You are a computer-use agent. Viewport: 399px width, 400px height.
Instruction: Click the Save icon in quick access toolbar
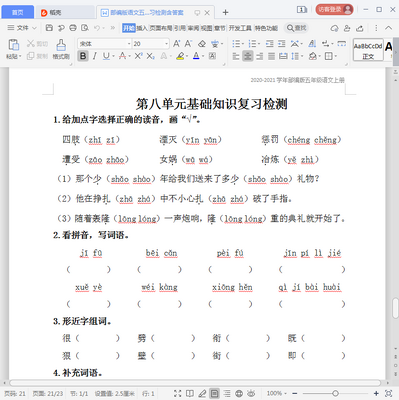tap(49, 28)
